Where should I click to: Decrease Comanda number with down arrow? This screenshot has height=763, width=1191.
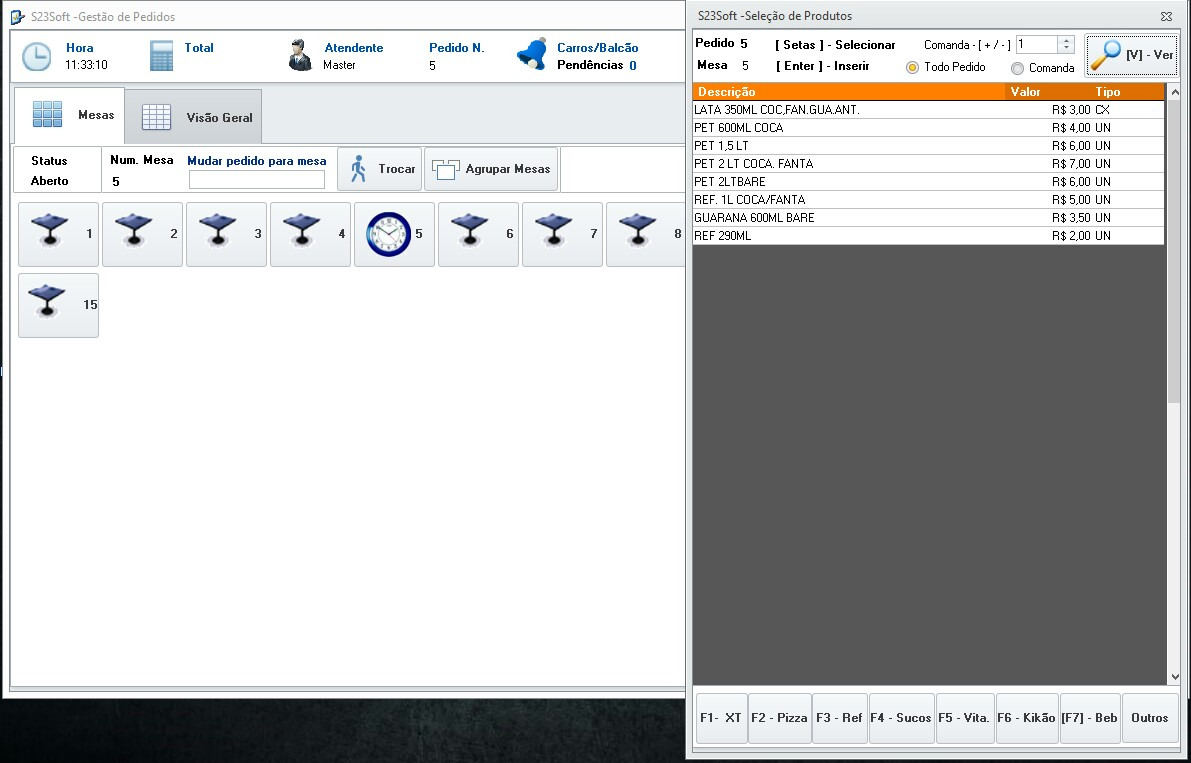(x=1065, y=48)
